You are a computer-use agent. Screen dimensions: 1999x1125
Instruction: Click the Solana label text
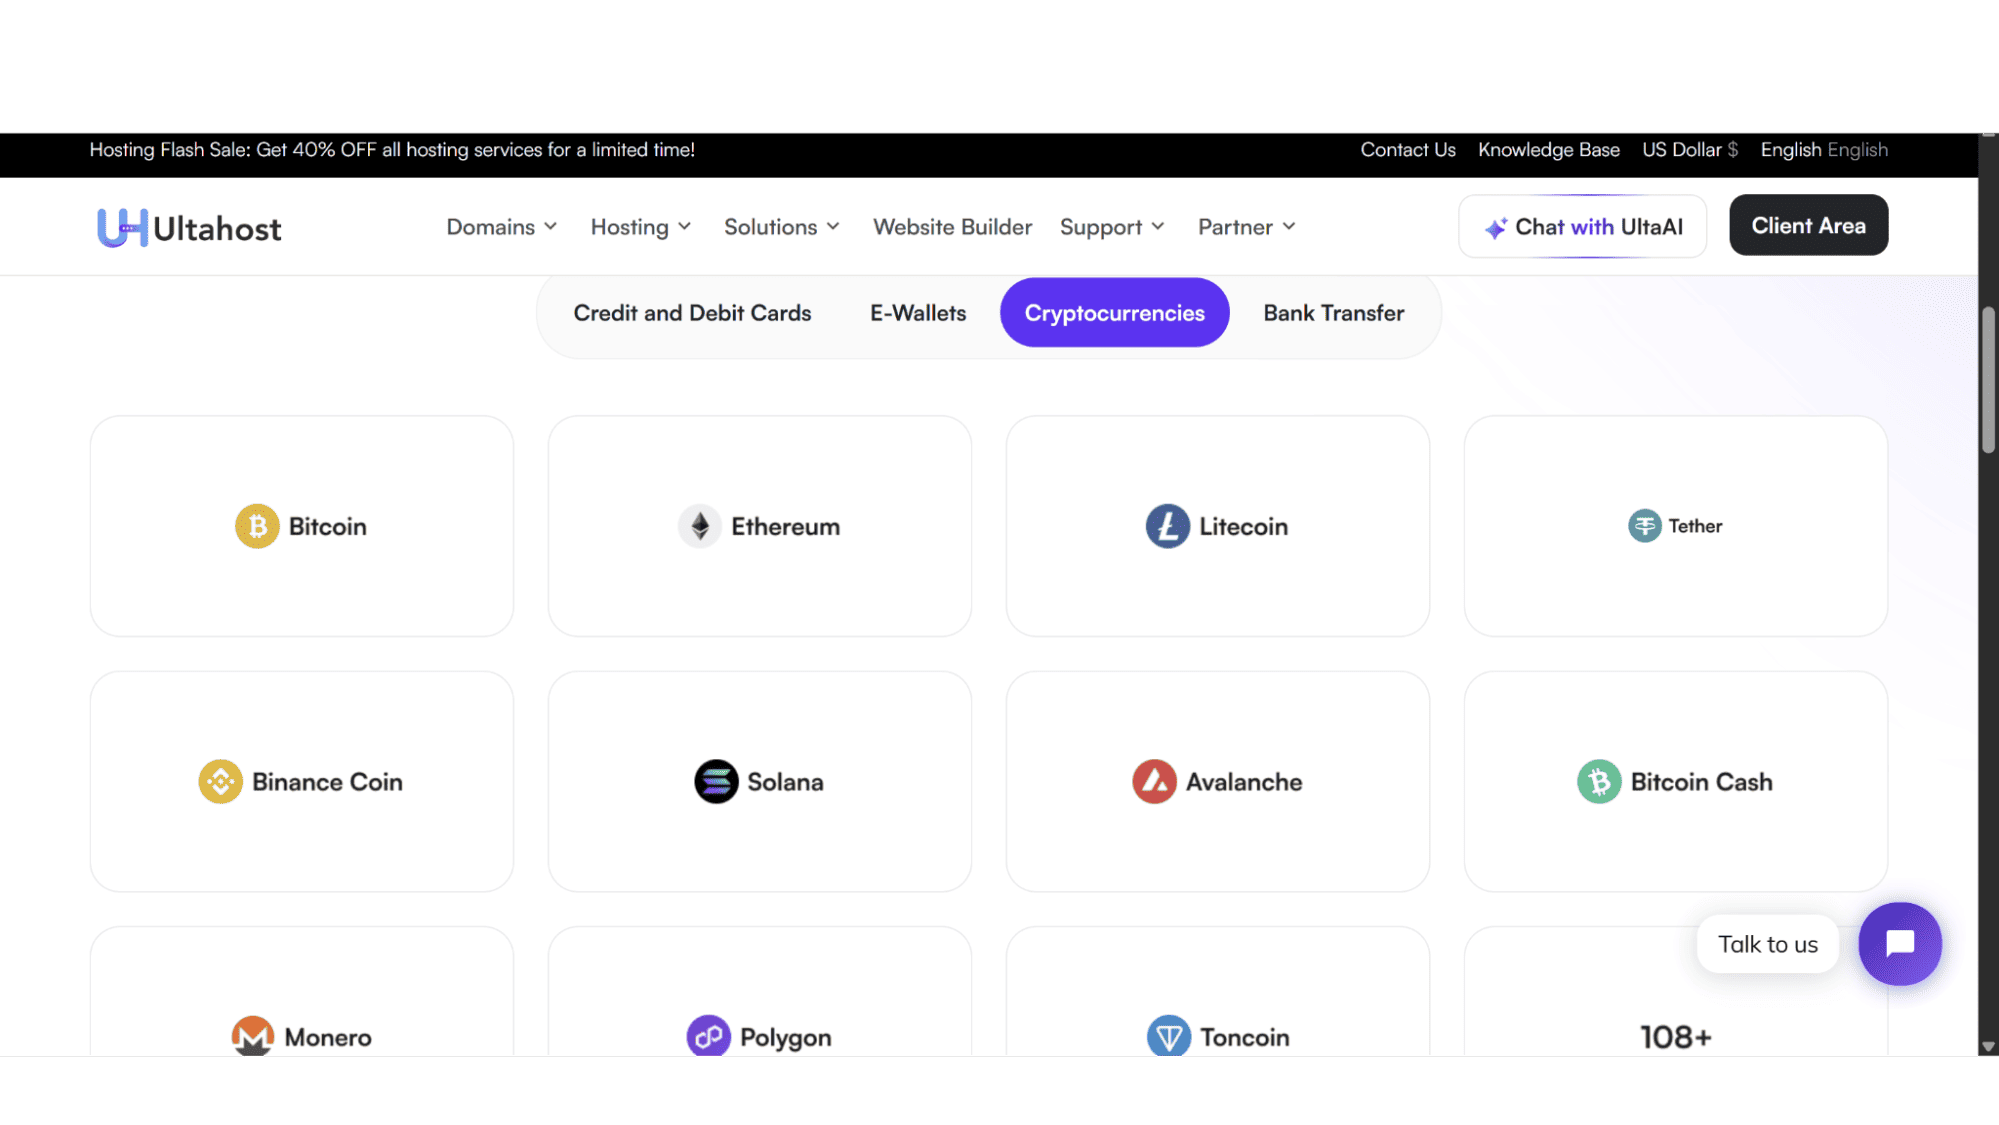tap(785, 782)
